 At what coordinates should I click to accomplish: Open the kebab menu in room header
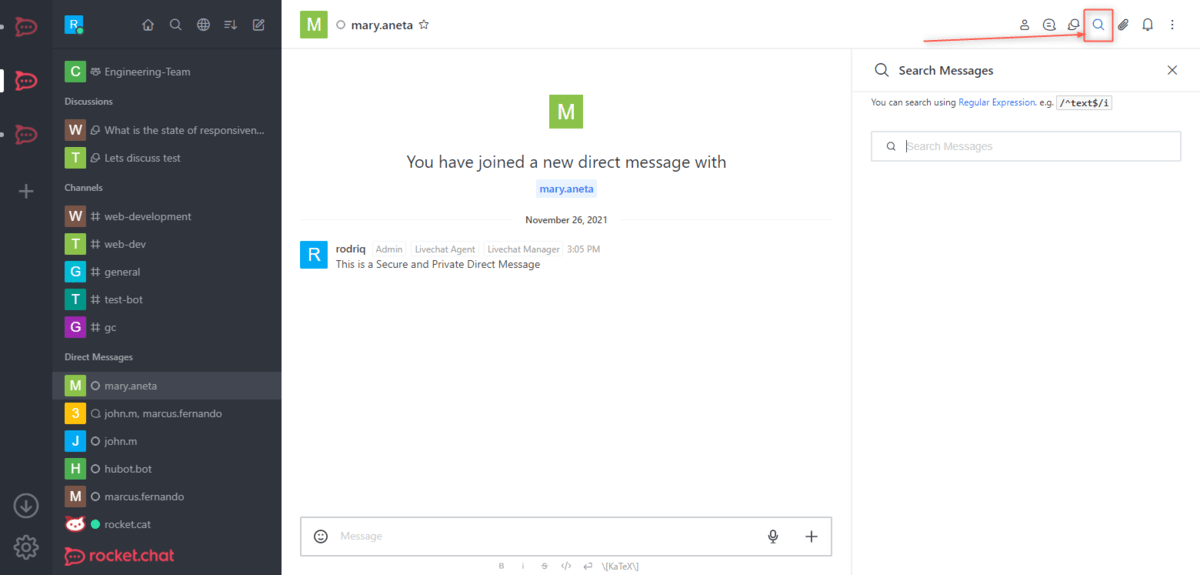click(1172, 25)
